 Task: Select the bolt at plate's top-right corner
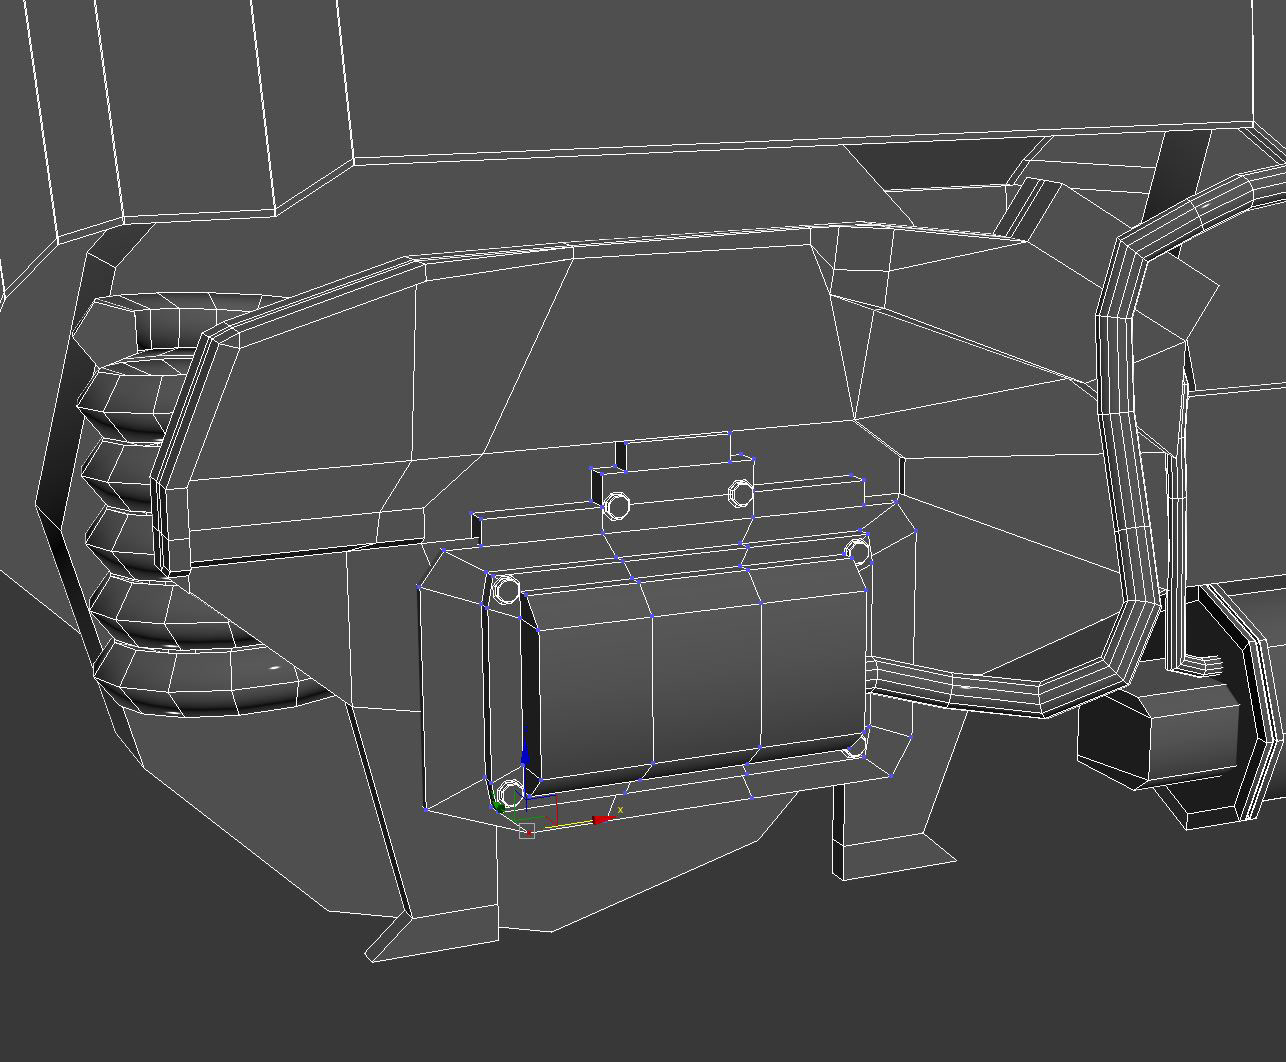pos(857,550)
